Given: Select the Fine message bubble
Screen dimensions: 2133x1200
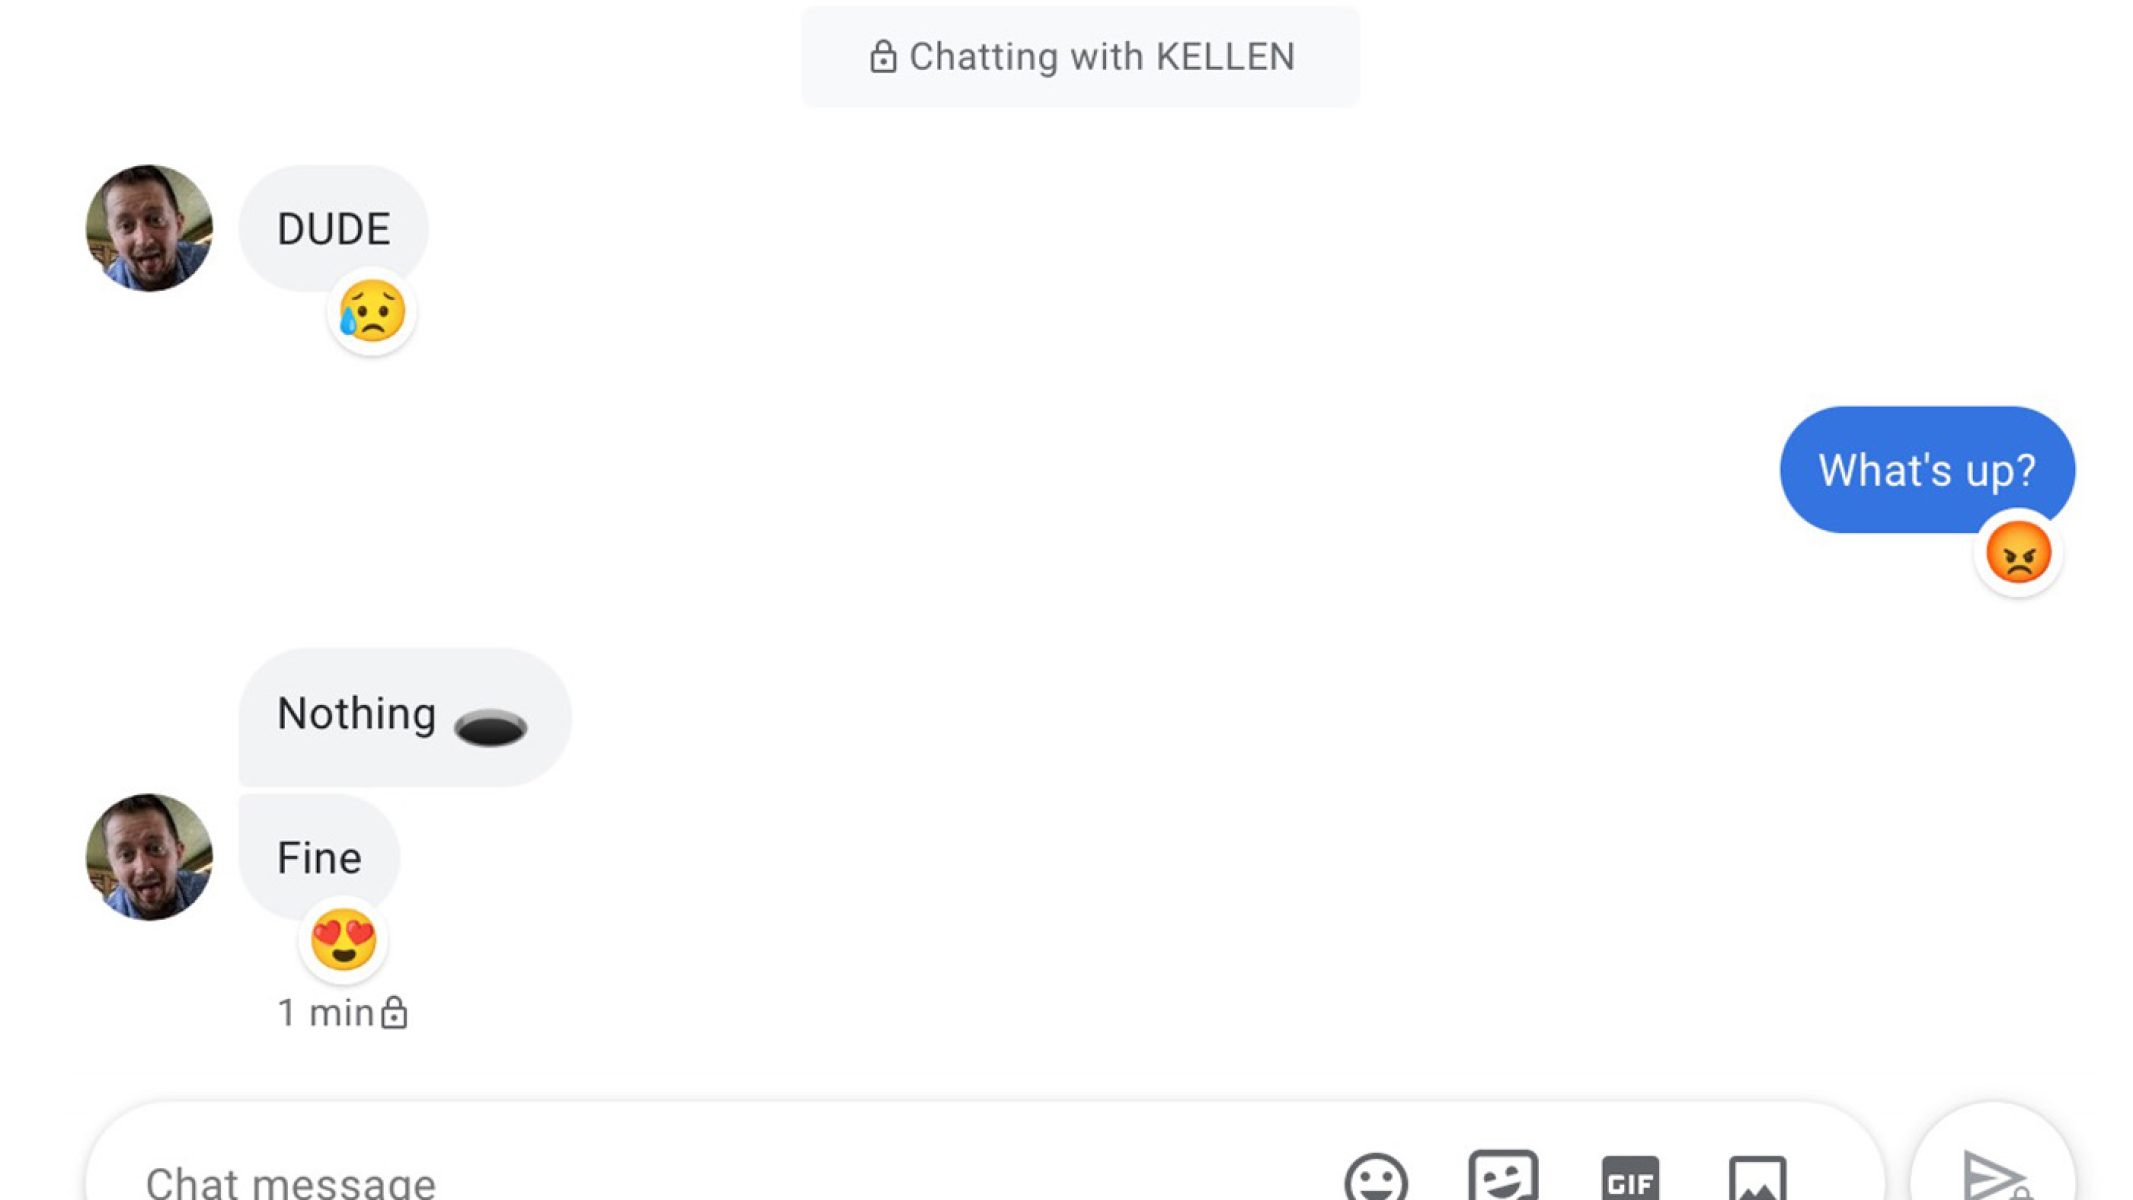Looking at the screenshot, I should tap(319, 857).
